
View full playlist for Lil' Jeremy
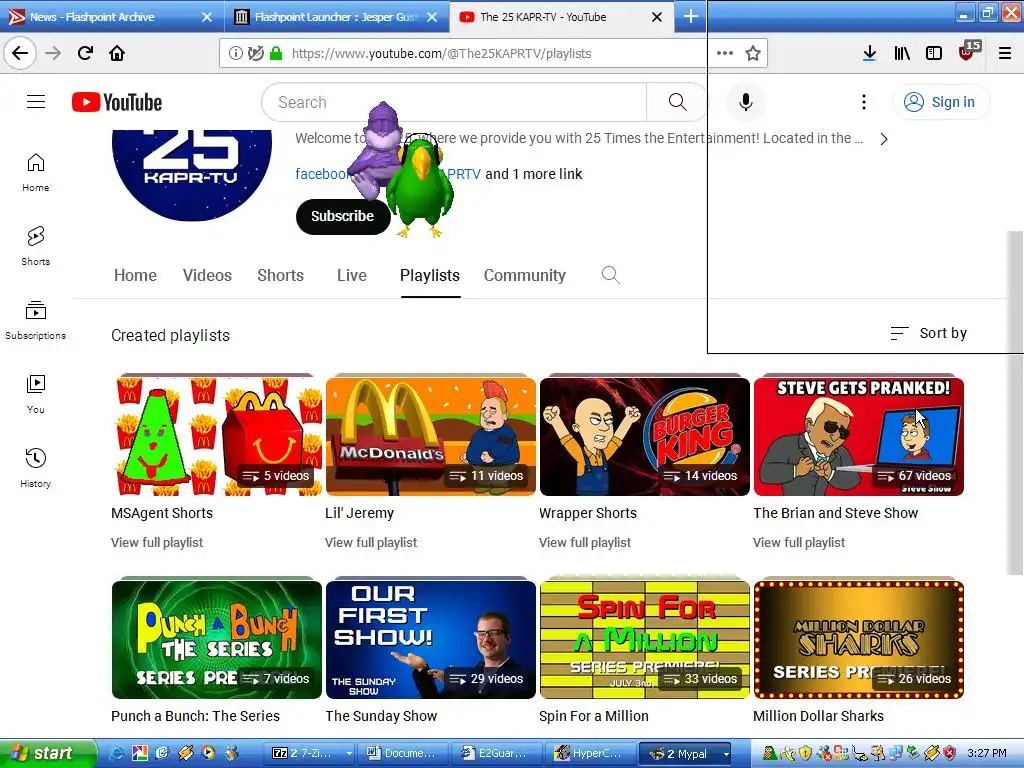[x=371, y=542]
